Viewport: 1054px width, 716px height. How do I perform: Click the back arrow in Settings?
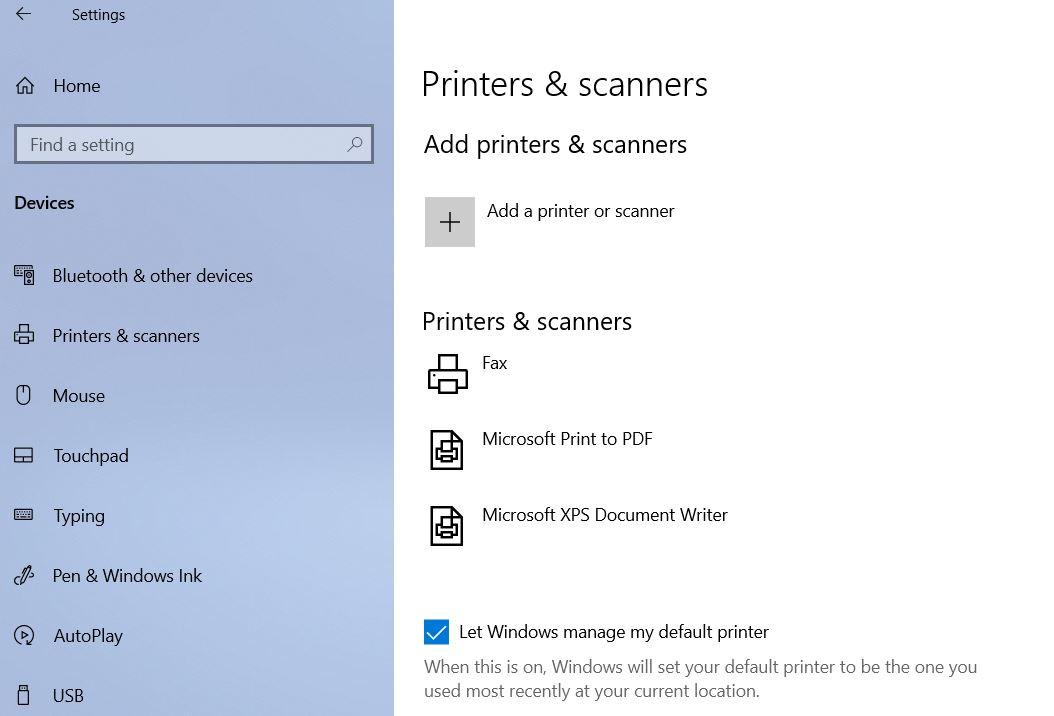pyautogui.click(x=23, y=14)
